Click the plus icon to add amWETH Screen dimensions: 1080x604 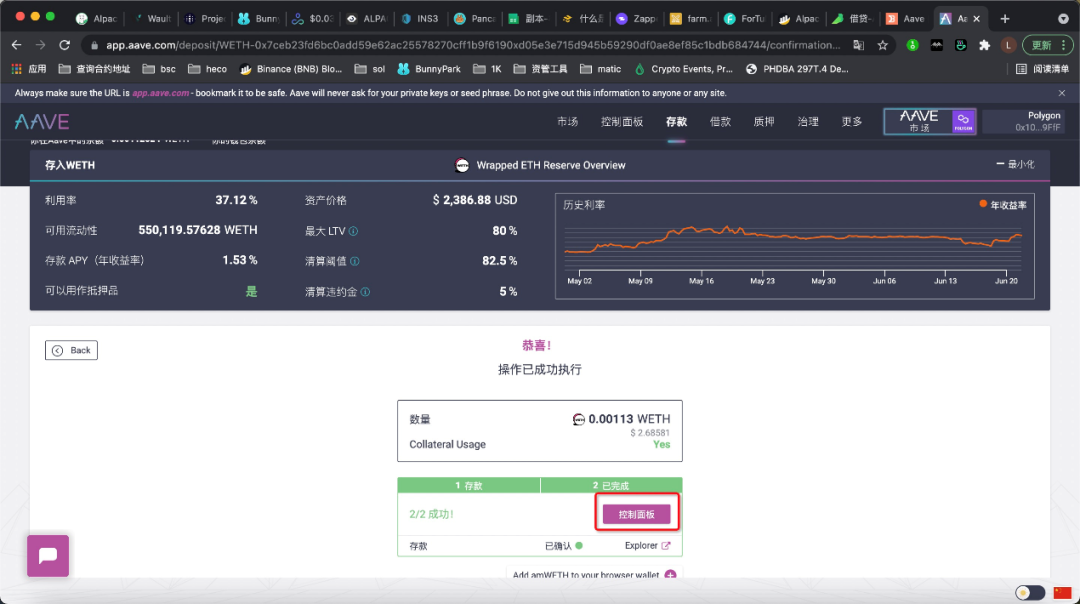click(670, 575)
